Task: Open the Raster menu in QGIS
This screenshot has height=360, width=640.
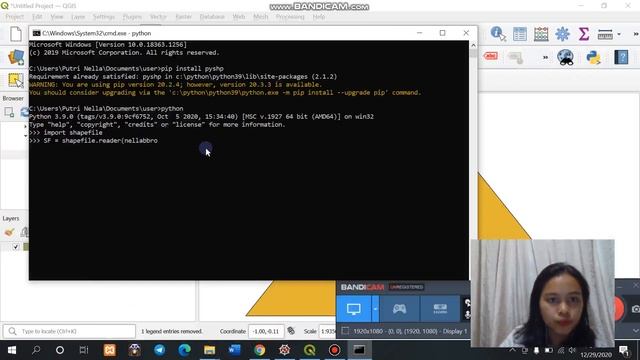Action: point(183,17)
